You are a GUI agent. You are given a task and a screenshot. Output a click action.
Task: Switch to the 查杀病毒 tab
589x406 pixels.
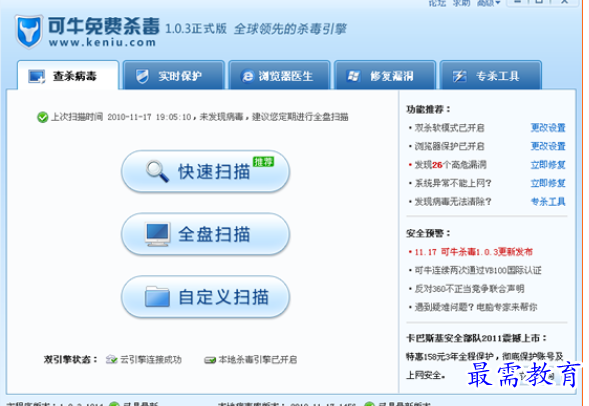coord(68,75)
